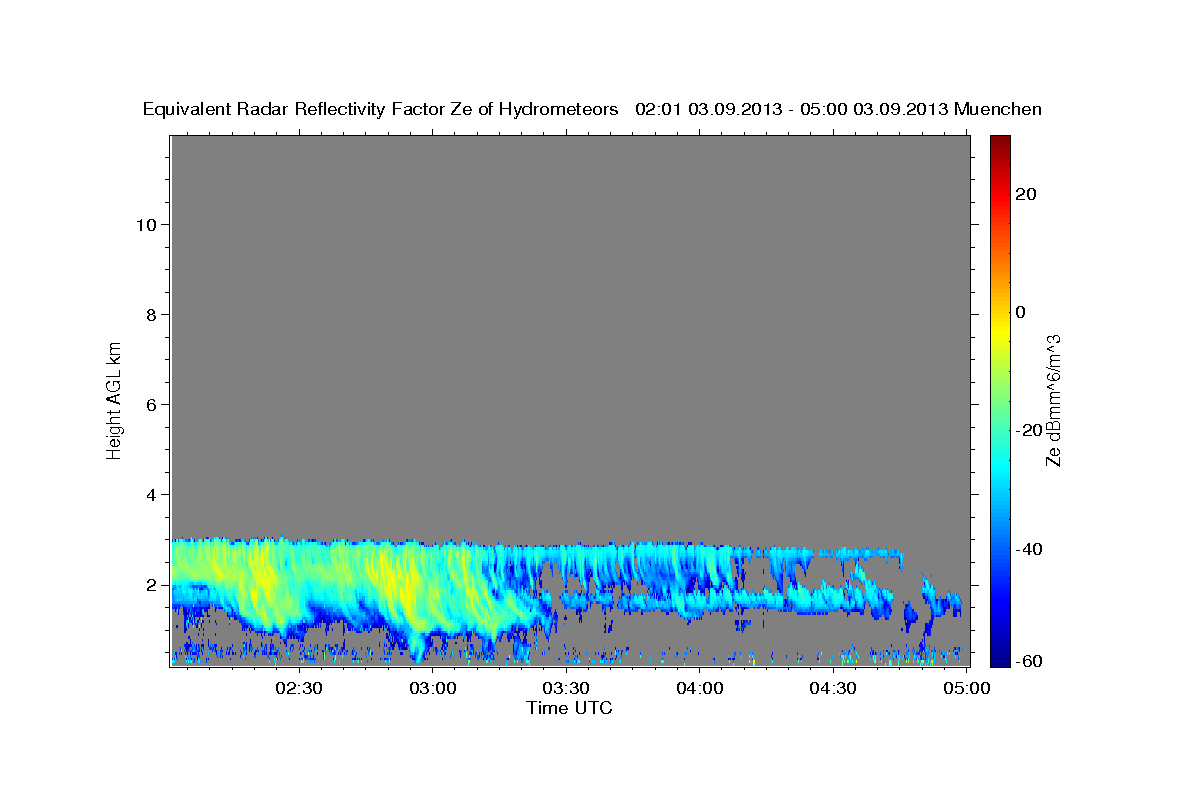Click the height tick label 6
The width and height of the screenshot is (1200, 800).
[x=151, y=404]
